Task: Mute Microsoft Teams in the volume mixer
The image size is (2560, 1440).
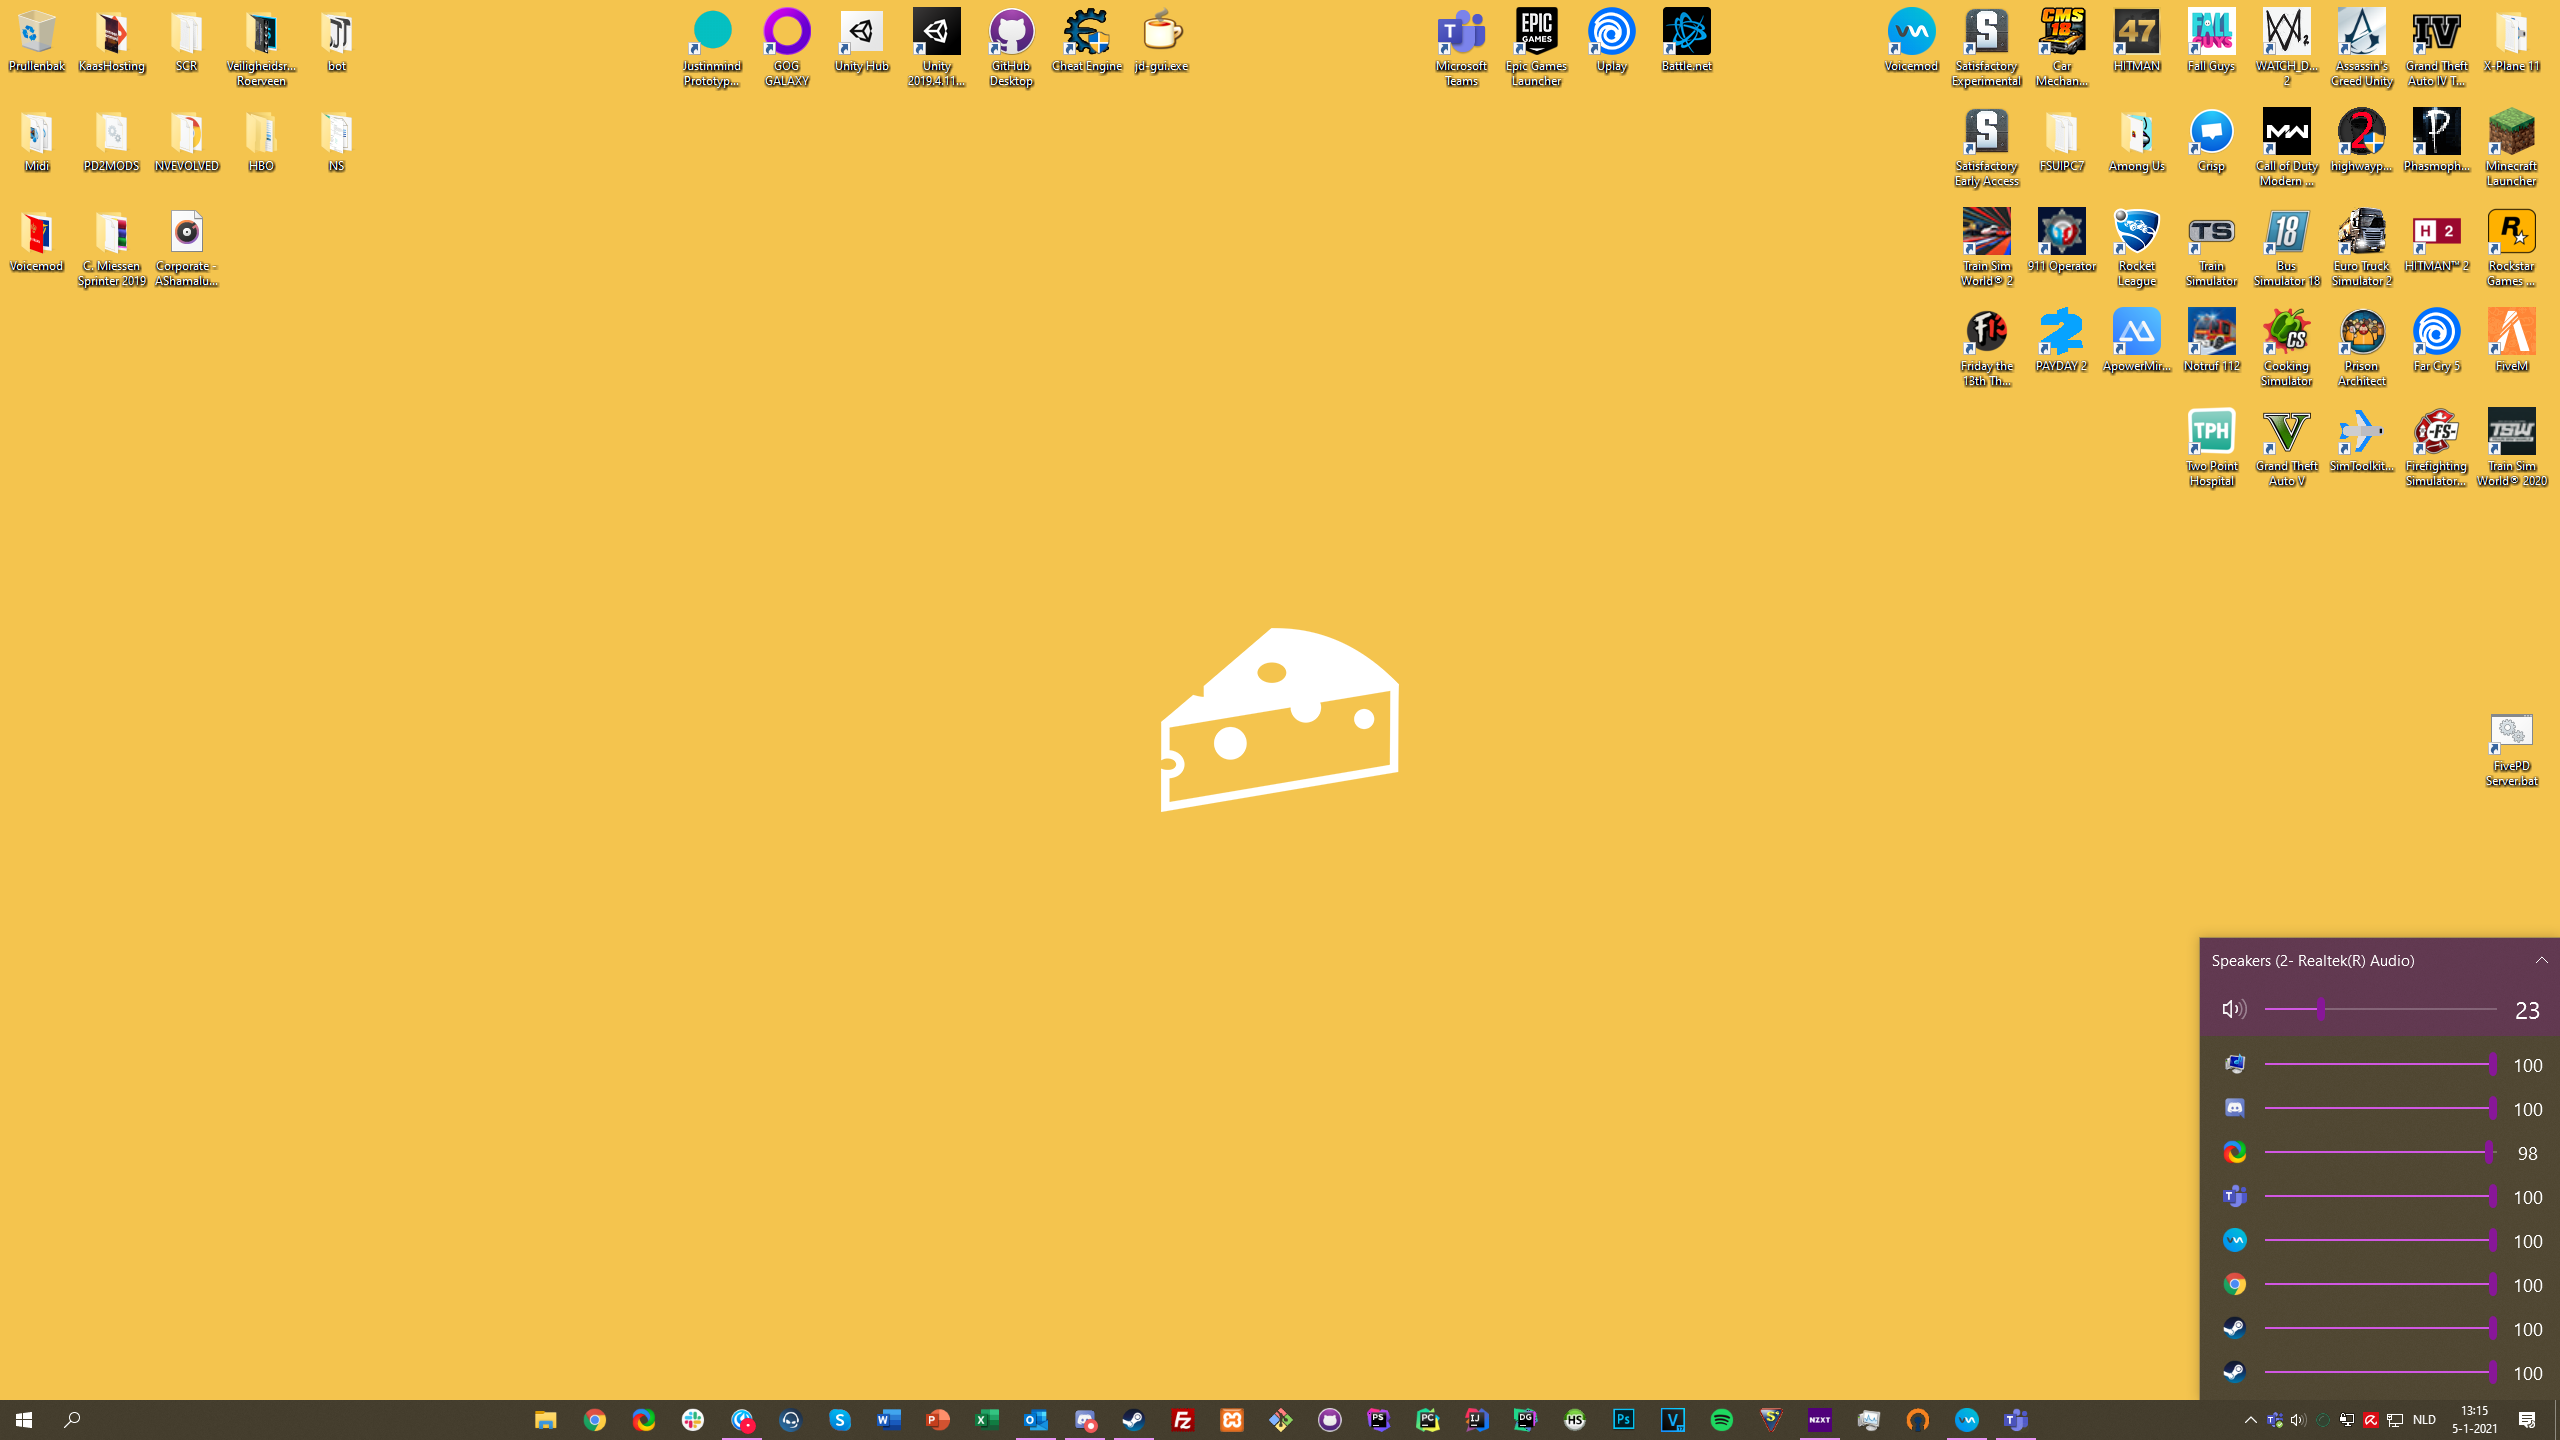Action: click(x=2234, y=1196)
